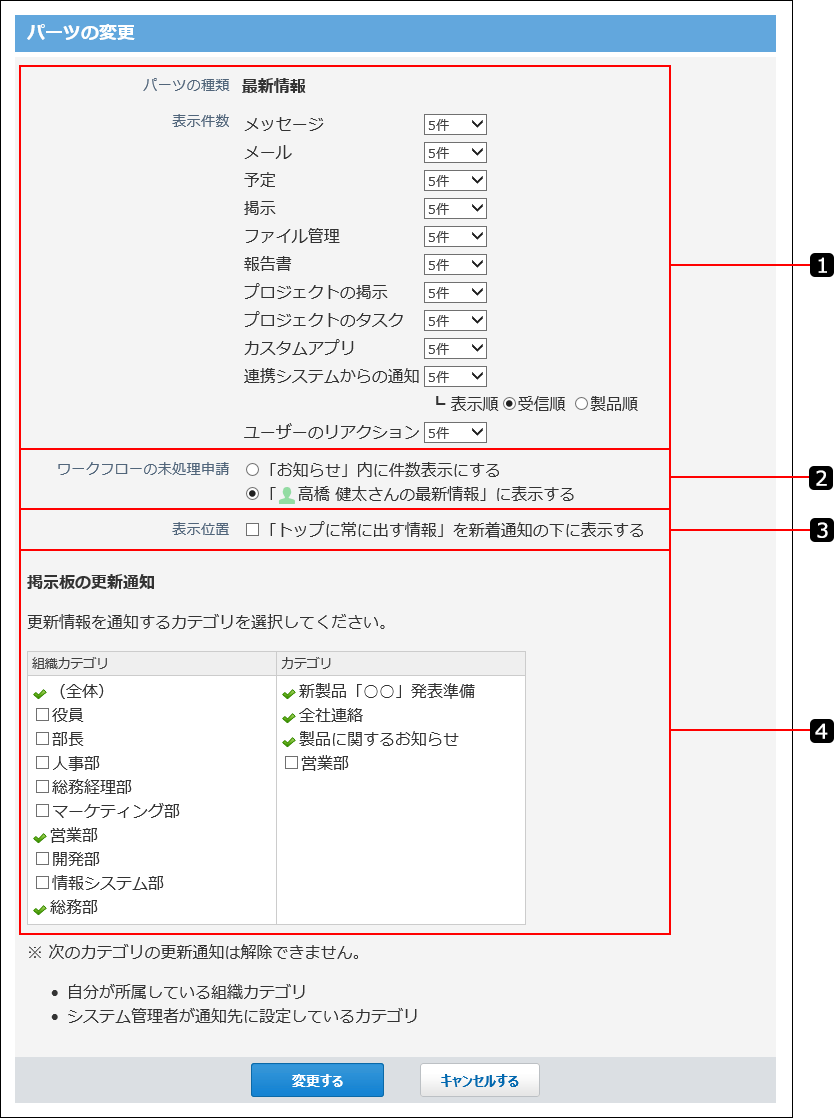The height and width of the screenshot is (1118, 834).
Task: Click the パーツの変更 title
Action: [x=81, y=33]
